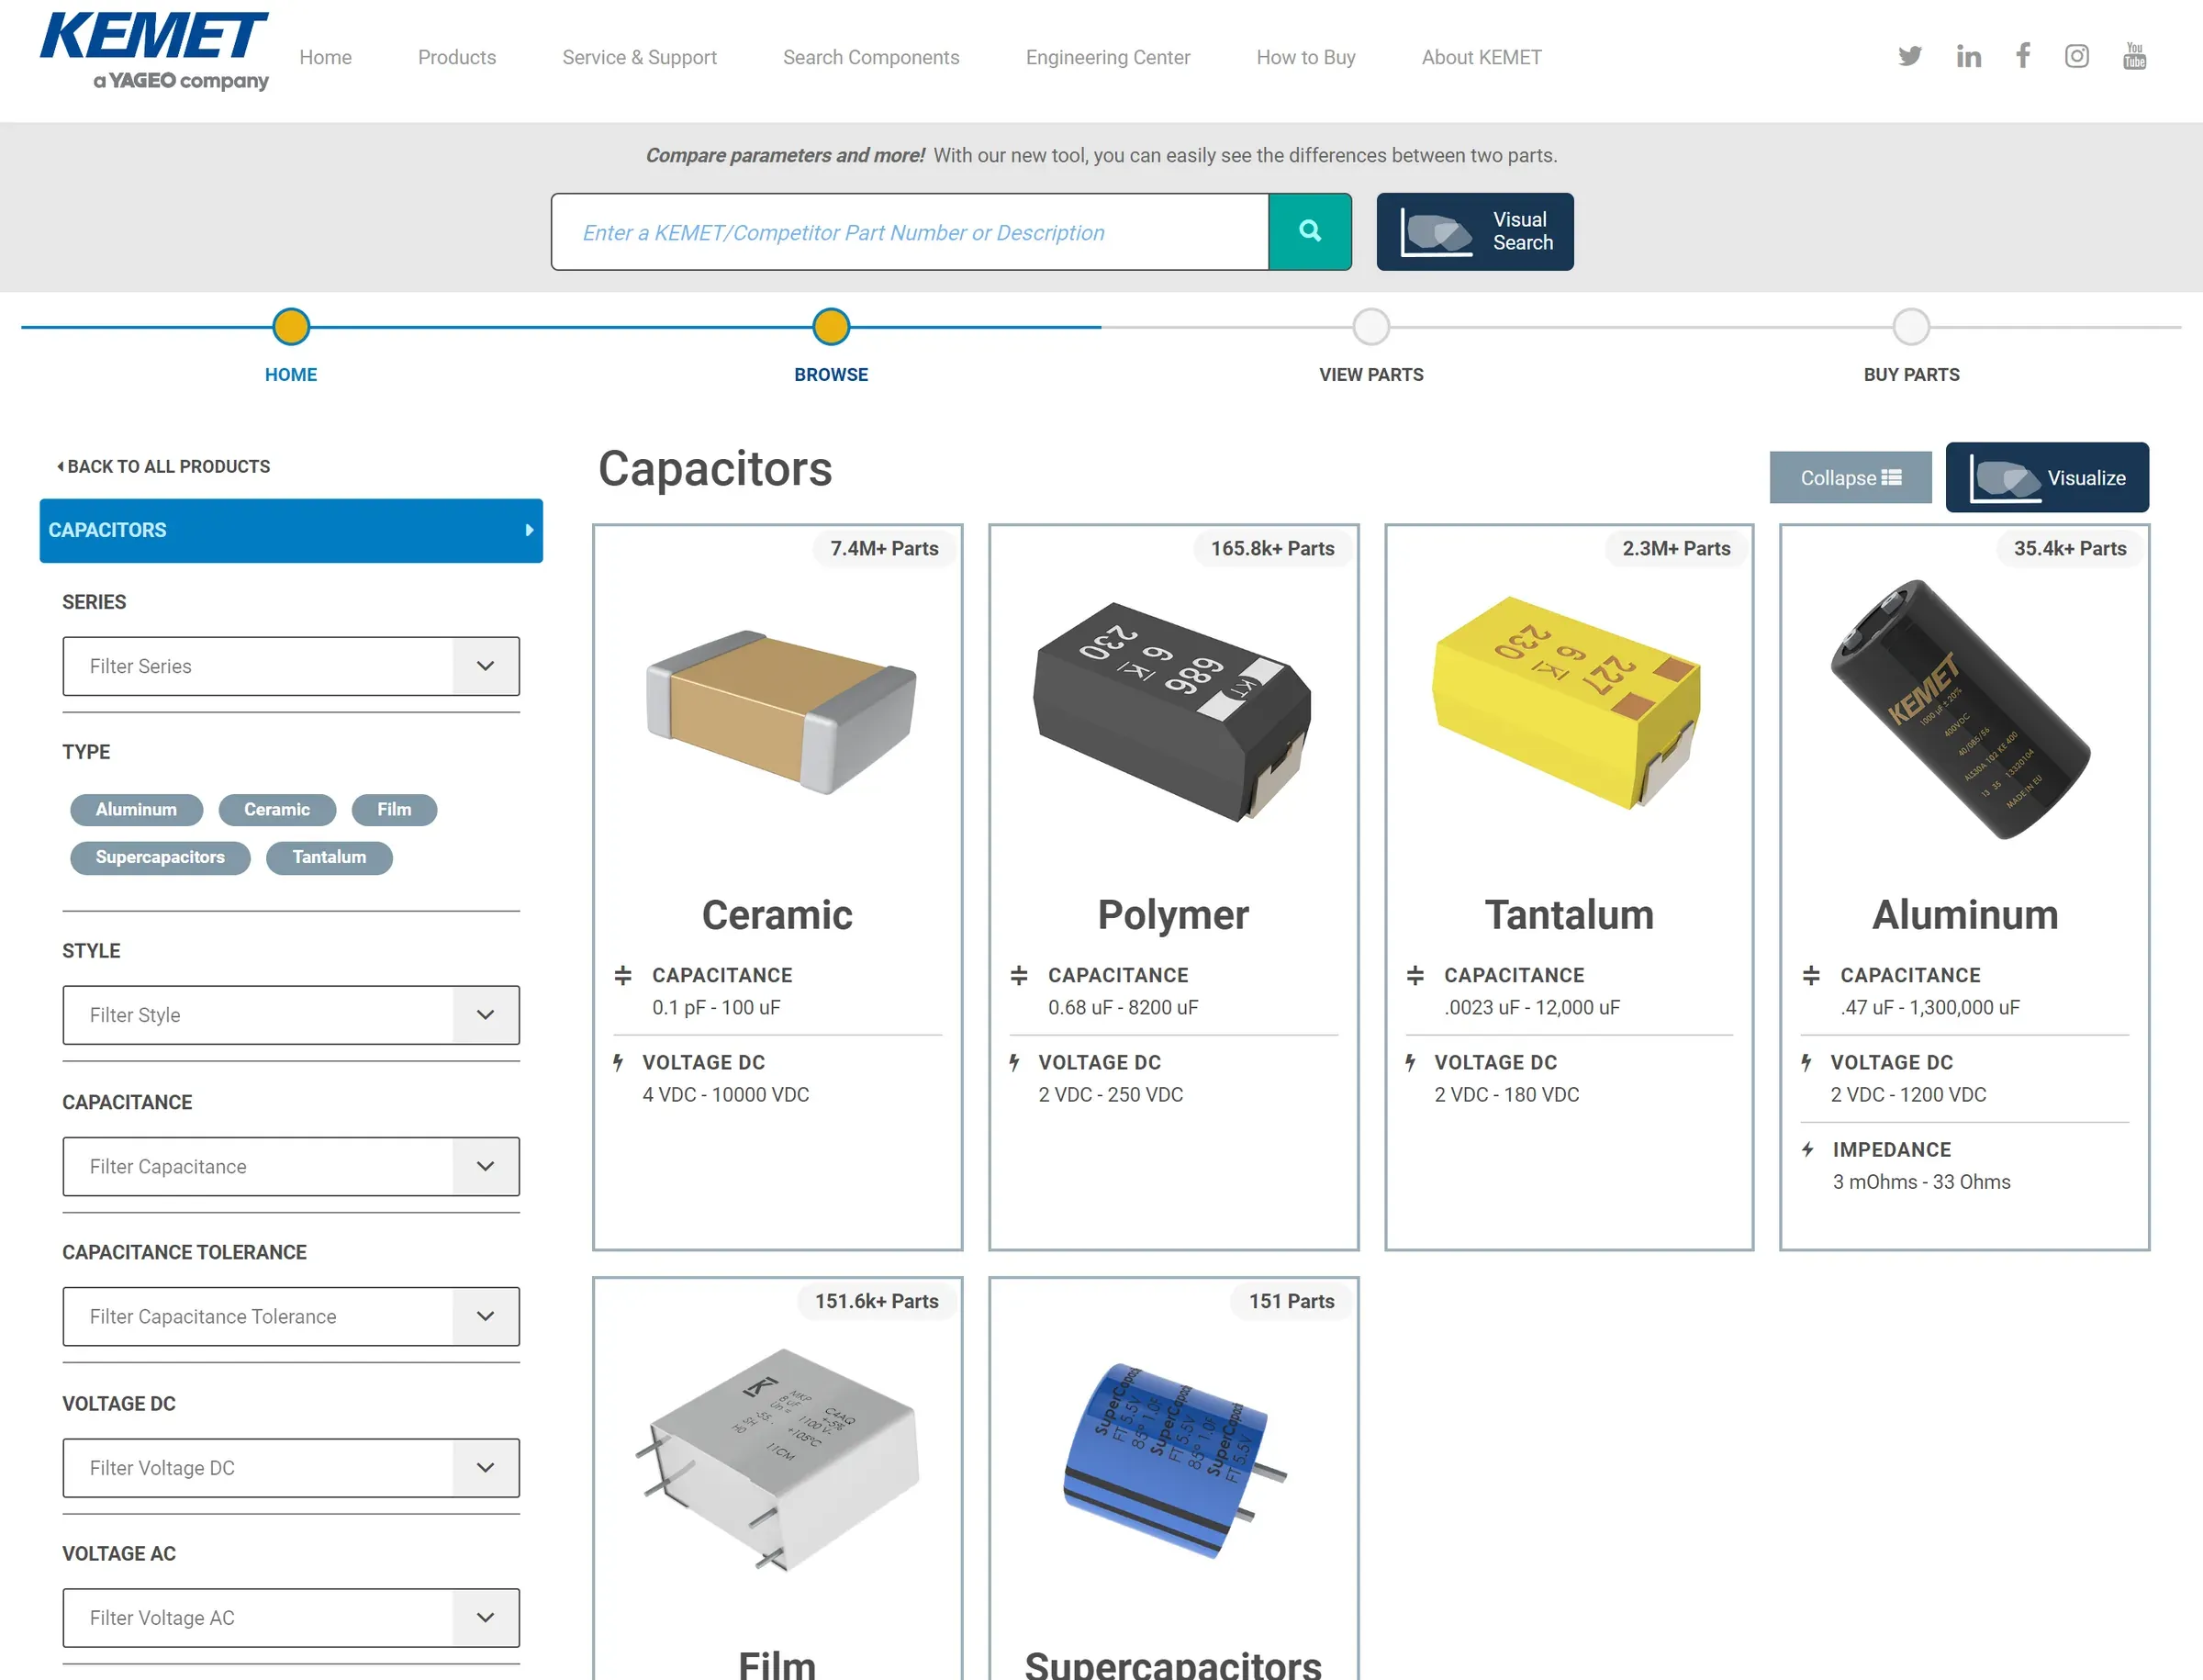
Task: Open KEMET YouTube channel icon
Action: (x=2134, y=56)
